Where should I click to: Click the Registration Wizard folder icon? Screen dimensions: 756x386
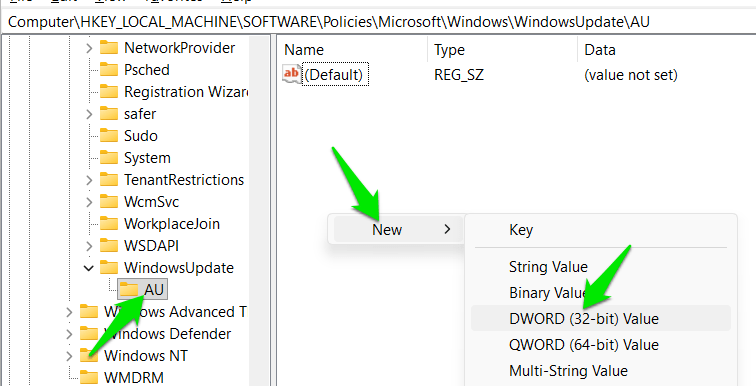pos(109,92)
